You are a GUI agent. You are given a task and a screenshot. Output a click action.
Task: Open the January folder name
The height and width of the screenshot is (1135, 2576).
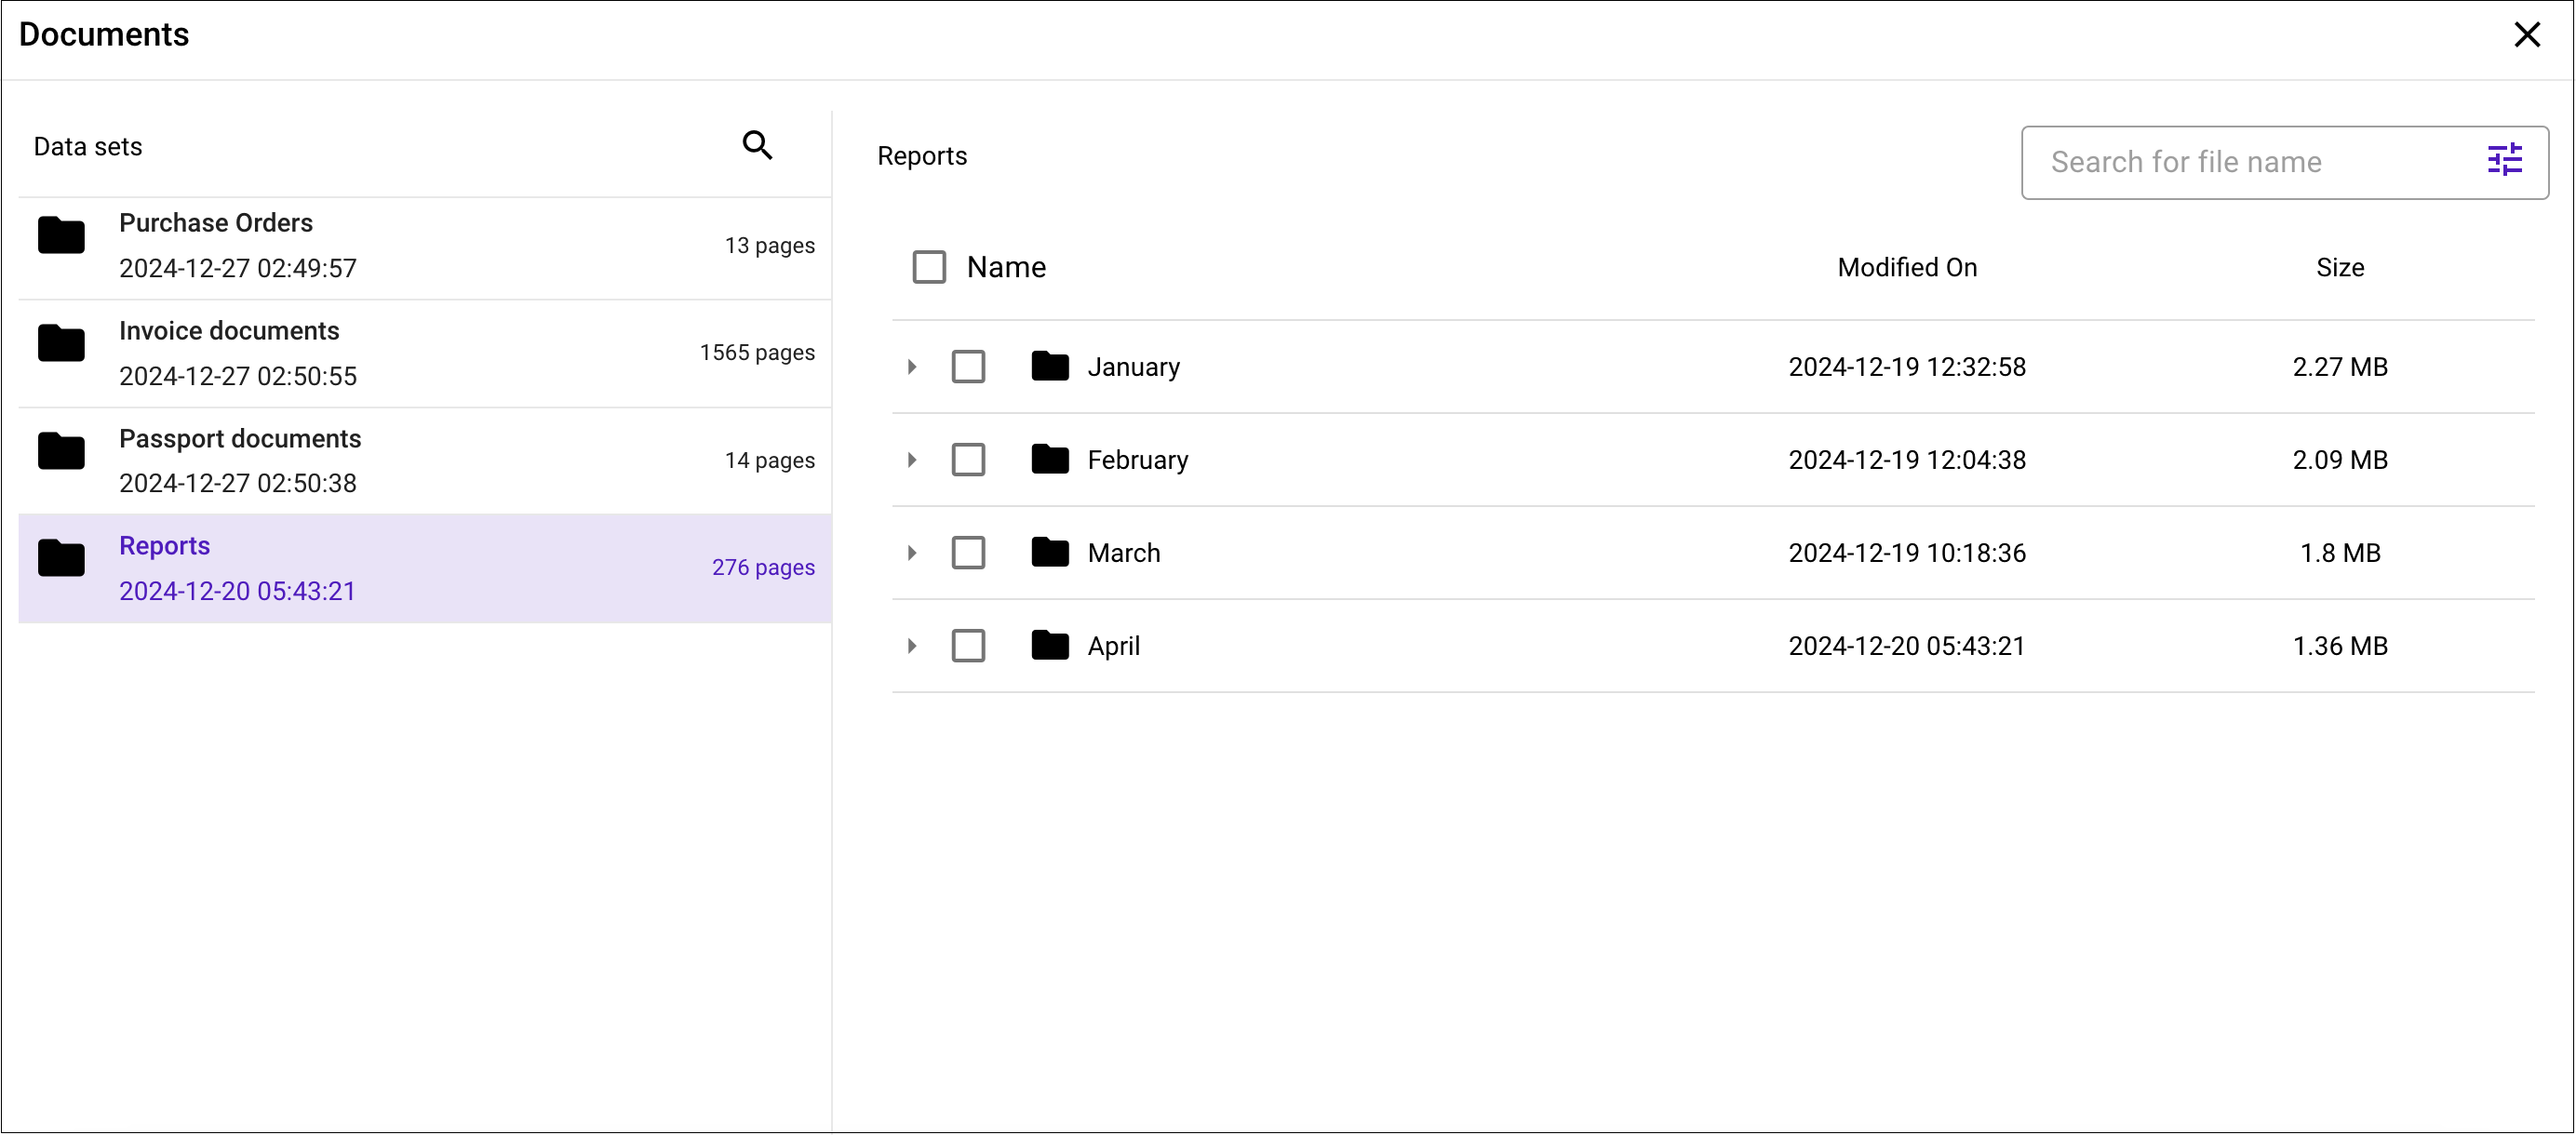(1134, 367)
